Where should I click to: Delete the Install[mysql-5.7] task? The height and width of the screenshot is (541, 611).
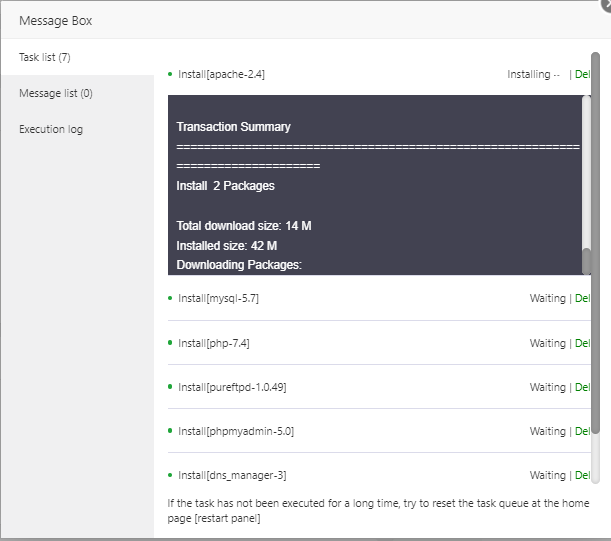(x=582, y=298)
